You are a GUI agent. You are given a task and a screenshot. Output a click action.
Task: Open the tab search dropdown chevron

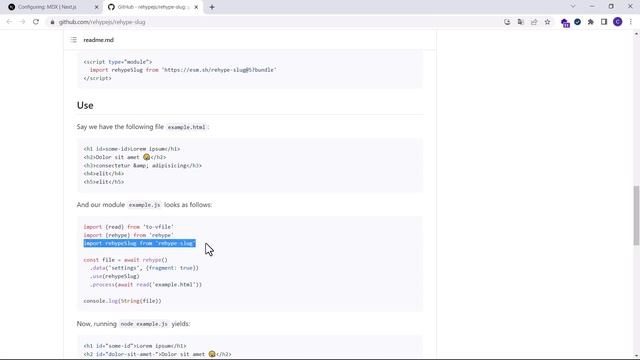click(573, 7)
